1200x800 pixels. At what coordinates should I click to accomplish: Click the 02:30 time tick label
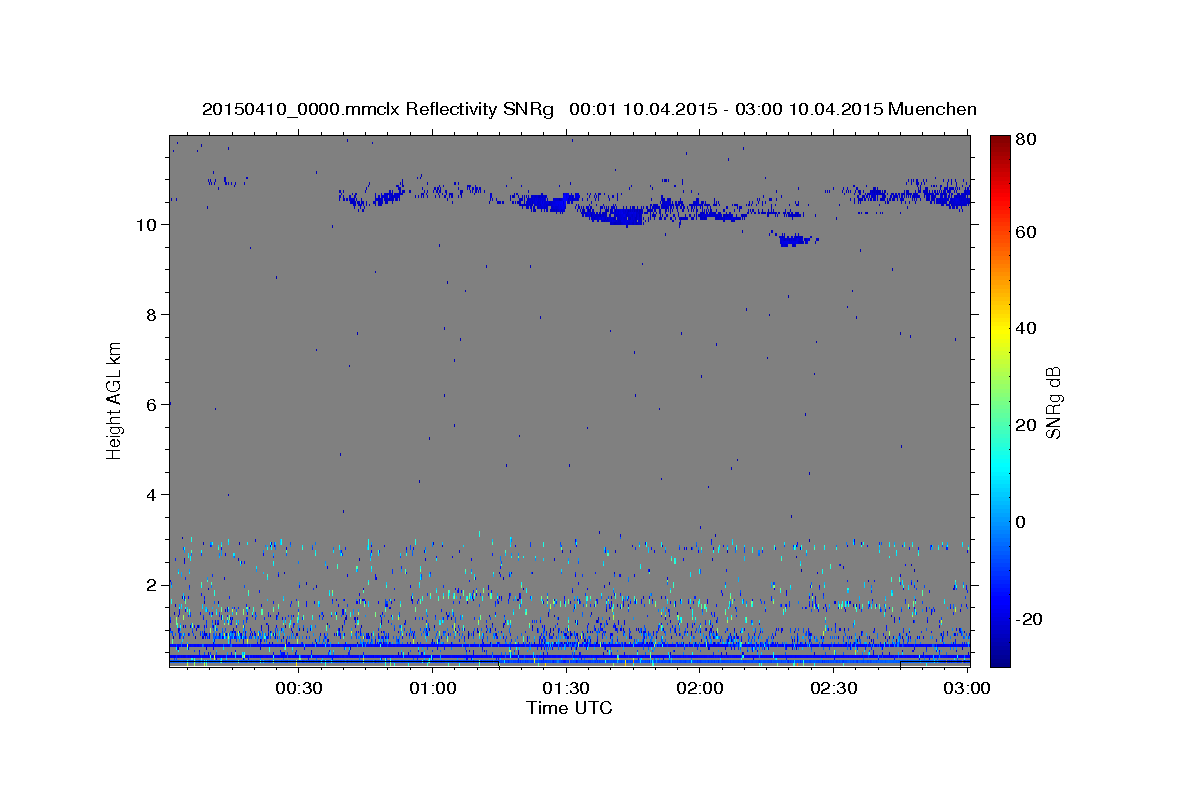point(833,688)
